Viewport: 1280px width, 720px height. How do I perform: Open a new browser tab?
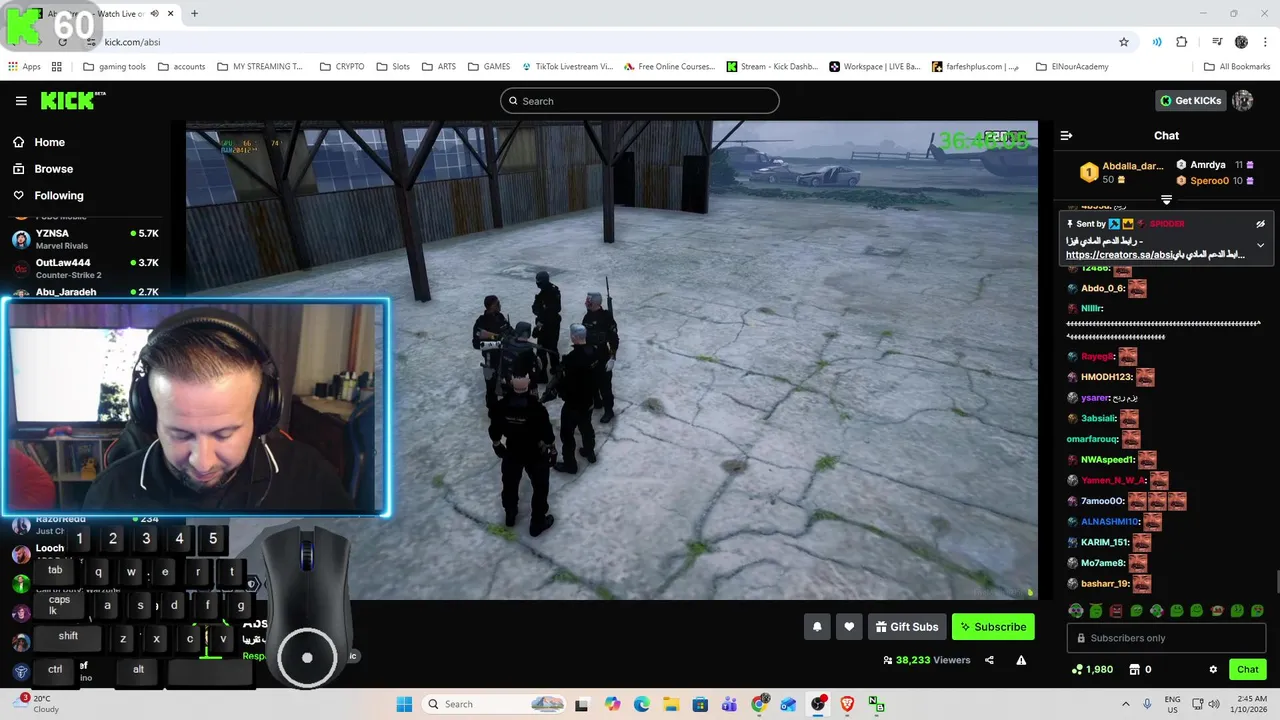(194, 14)
